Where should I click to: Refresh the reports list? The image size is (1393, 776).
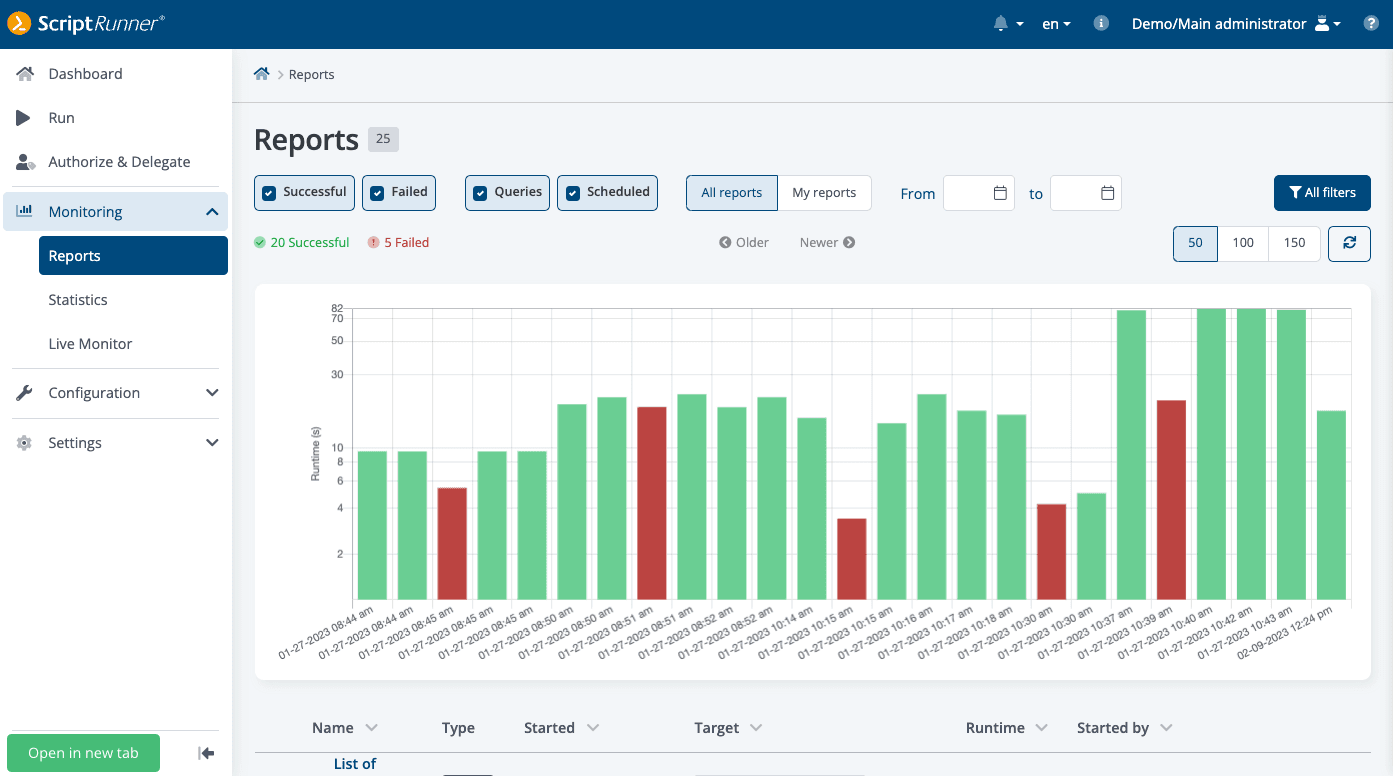click(x=1349, y=243)
